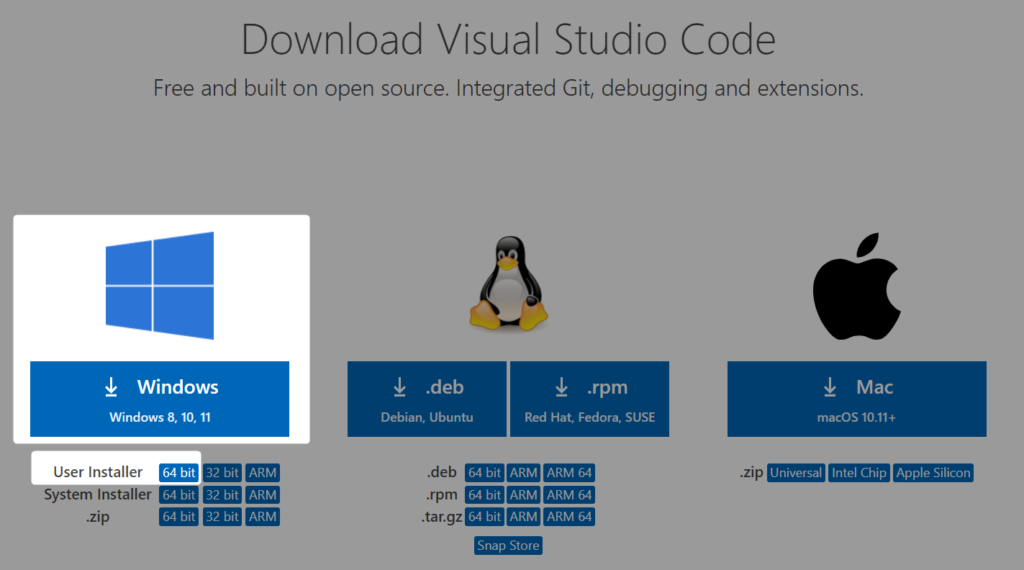The width and height of the screenshot is (1024, 570).
Task: Click the 'Download Visual Studio Code' heading
Action: tap(508, 39)
